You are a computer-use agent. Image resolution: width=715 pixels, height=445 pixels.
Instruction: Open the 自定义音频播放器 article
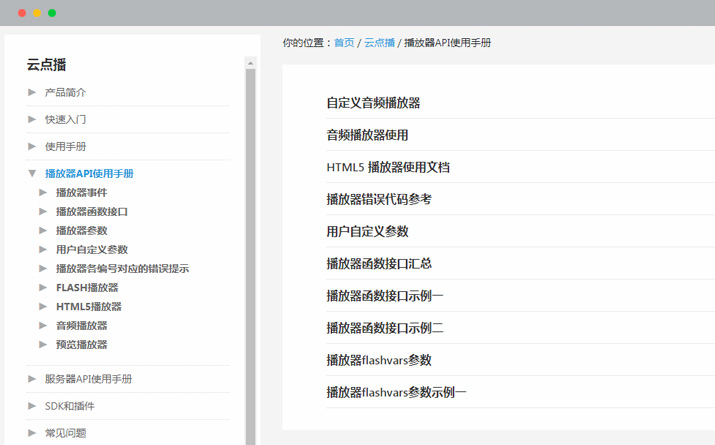(373, 103)
